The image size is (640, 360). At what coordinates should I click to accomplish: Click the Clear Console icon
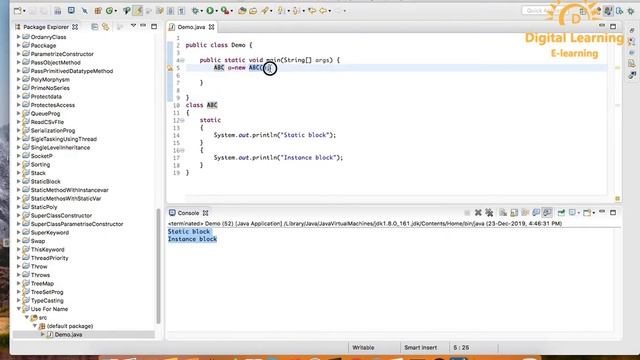pos(503,213)
